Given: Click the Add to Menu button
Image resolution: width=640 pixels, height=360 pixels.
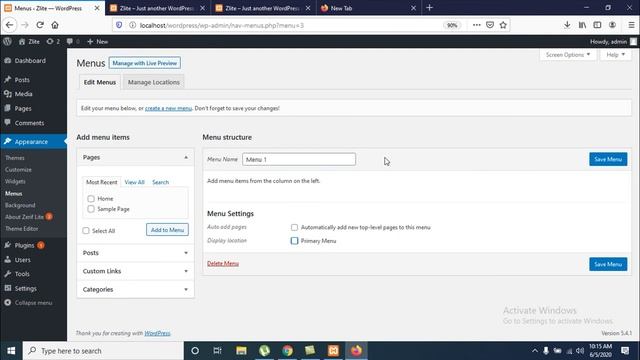Looking at the screenshot, I should pos(167,230).
